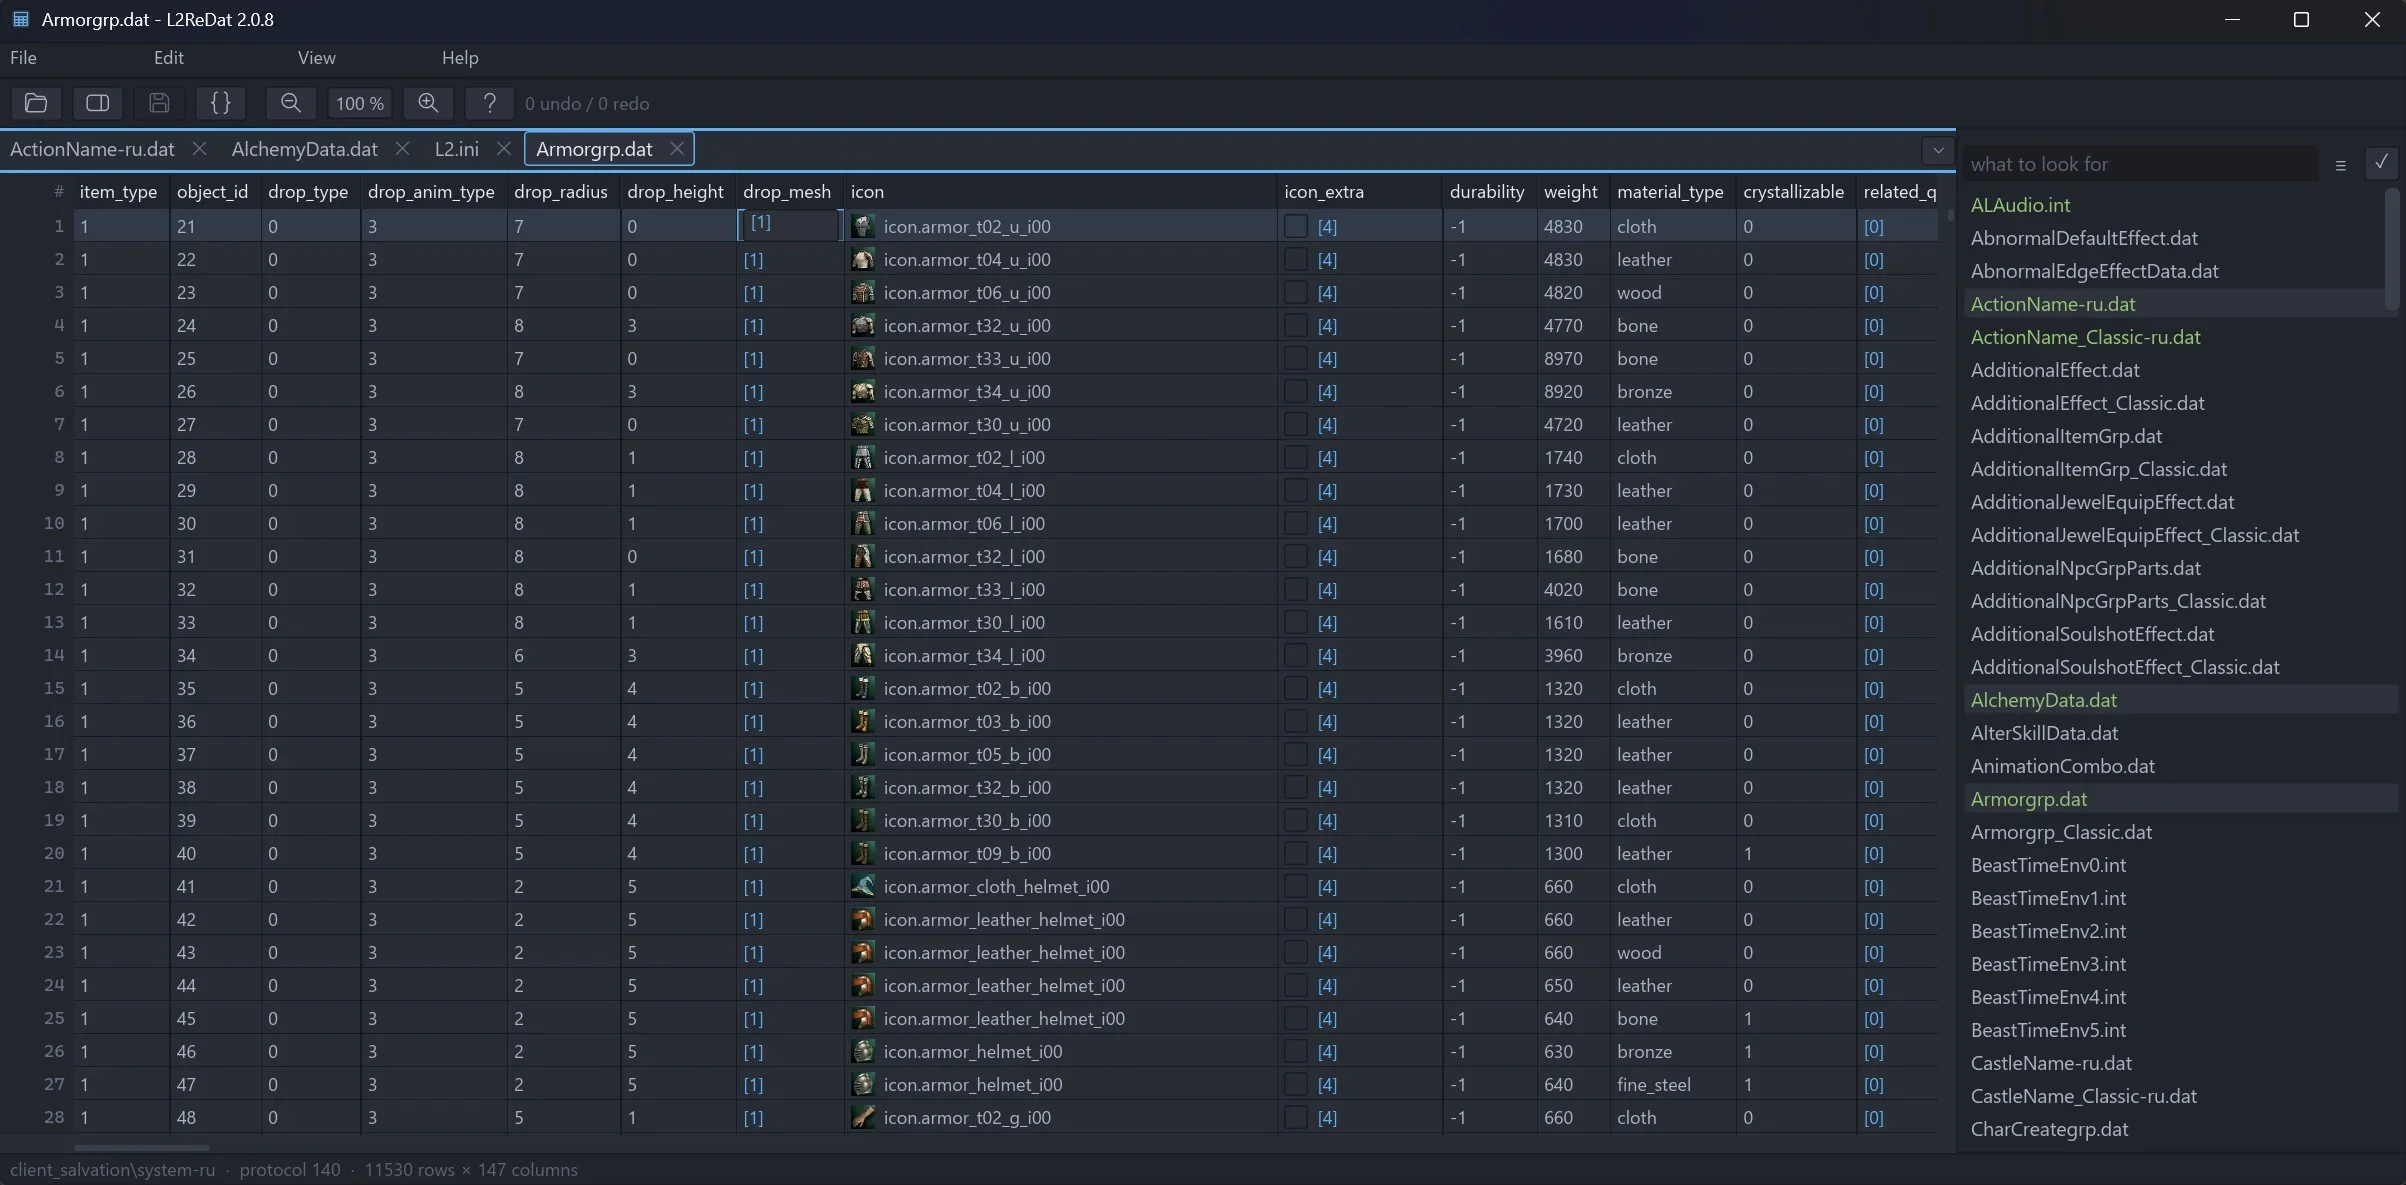Viewport: 2406px width, 1185px height.
Task: Open help via the question mark icon
Action: (489, 103)
